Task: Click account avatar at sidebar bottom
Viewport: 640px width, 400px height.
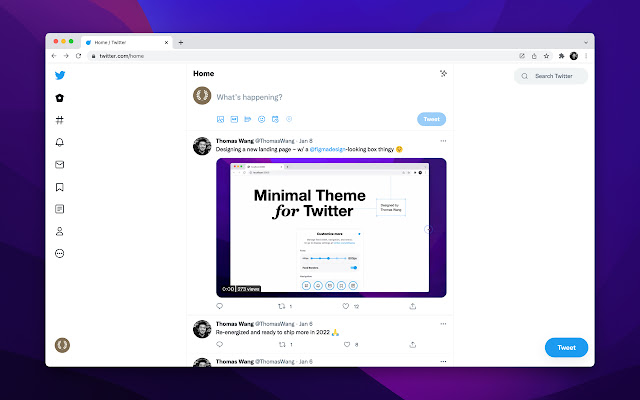Action: [62, 345]
